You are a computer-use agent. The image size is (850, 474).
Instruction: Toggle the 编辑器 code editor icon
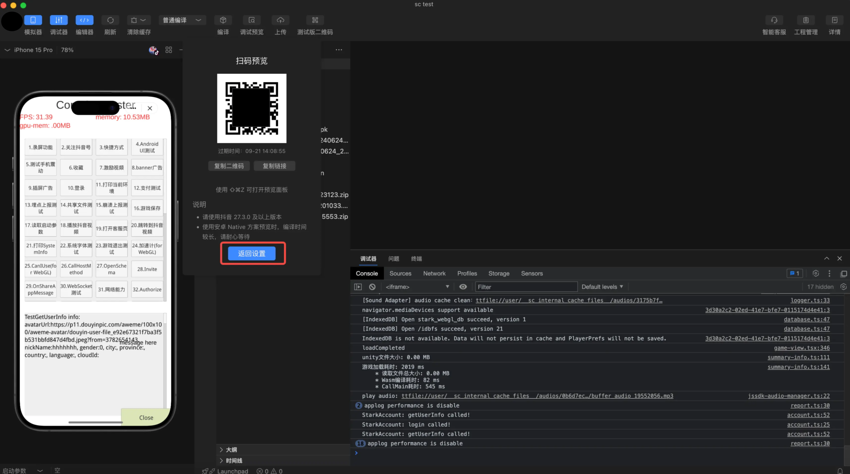[x=84, y=20]
